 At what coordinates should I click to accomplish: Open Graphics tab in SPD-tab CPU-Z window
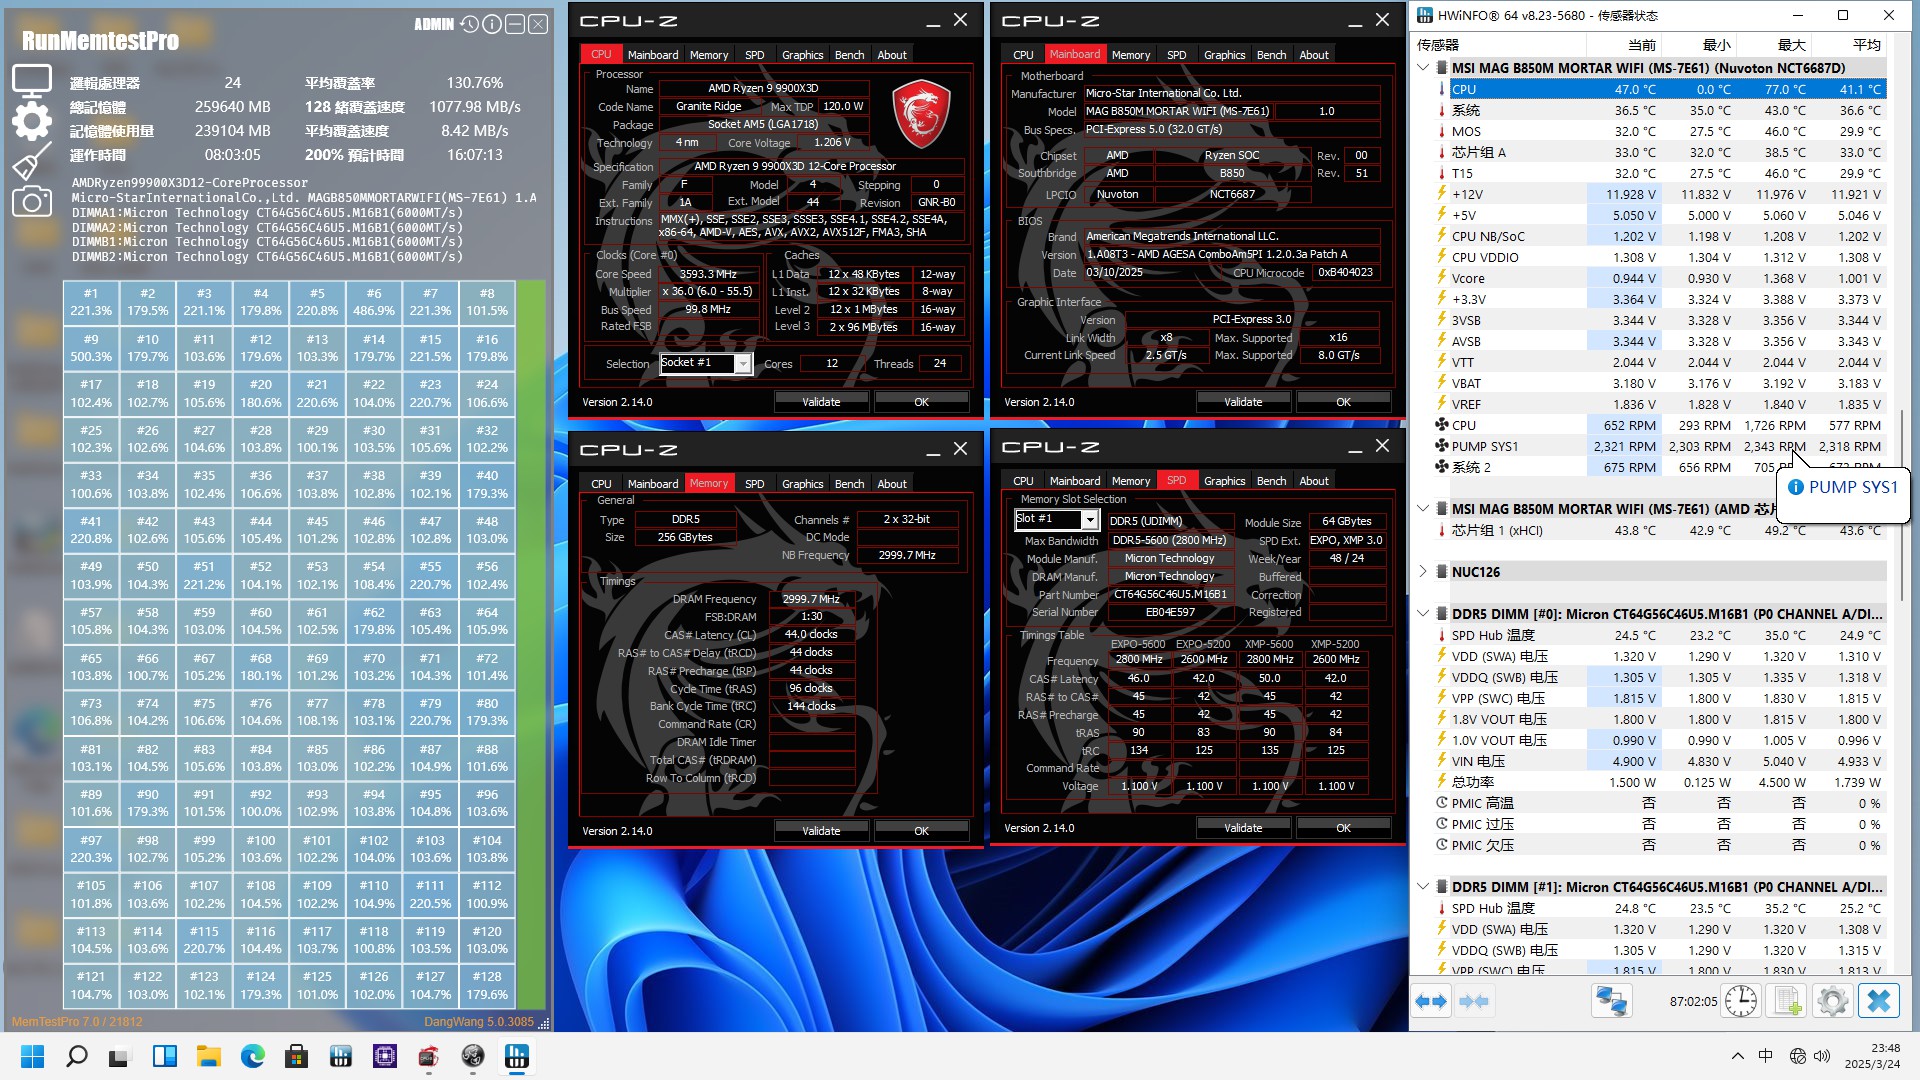[x=1224, y=481]
